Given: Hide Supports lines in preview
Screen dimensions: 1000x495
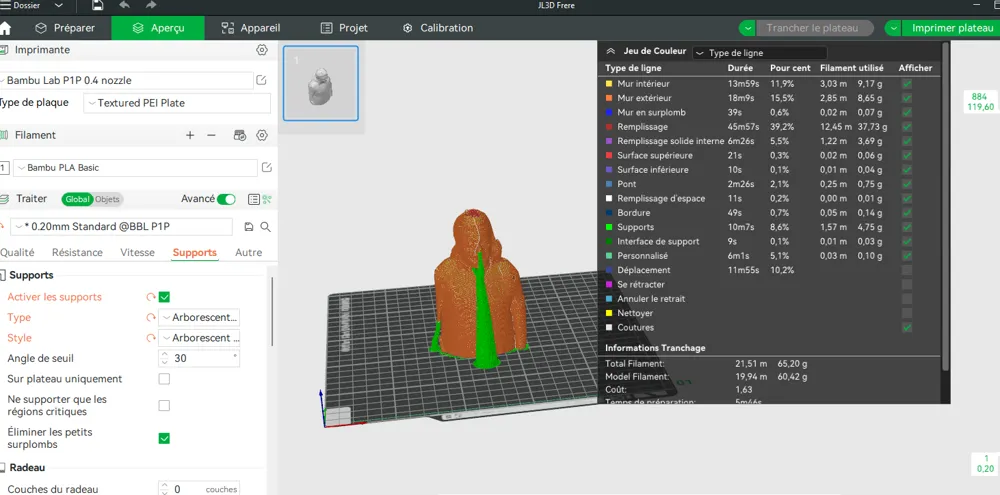Looking at the screenshot, I should pos(907,227).
